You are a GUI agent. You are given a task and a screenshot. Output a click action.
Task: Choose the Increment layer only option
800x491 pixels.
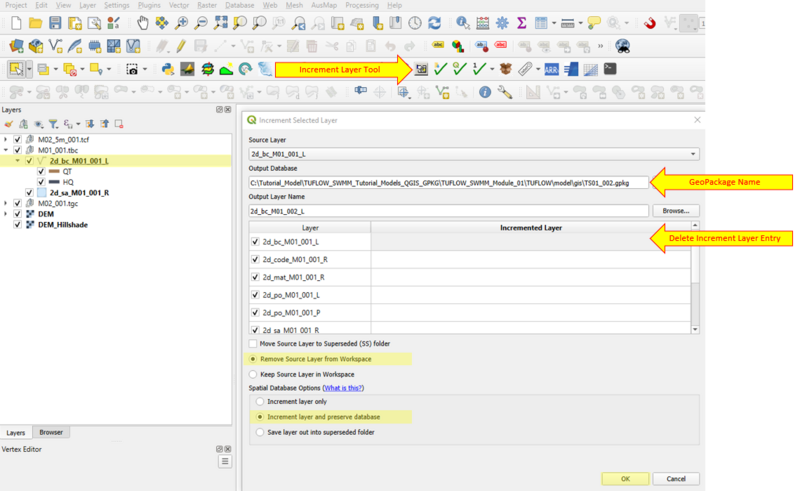point(262,401)
